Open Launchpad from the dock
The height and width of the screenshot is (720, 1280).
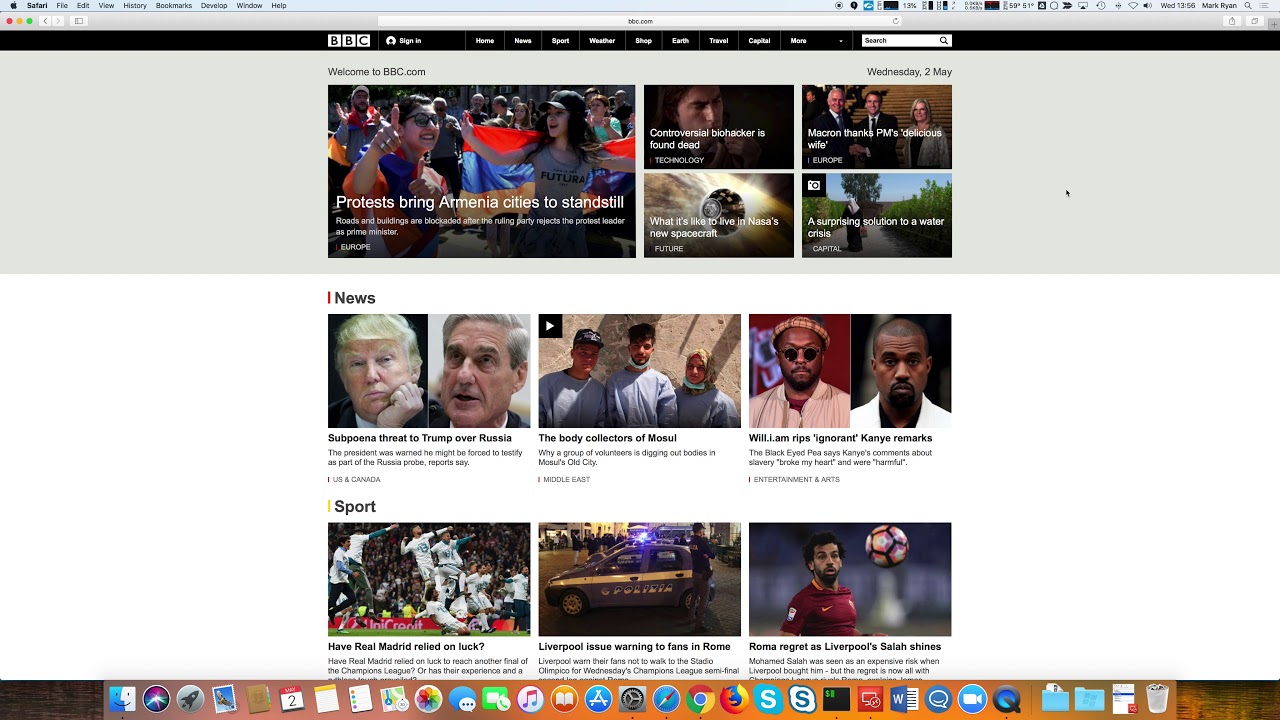coord(190,699)
